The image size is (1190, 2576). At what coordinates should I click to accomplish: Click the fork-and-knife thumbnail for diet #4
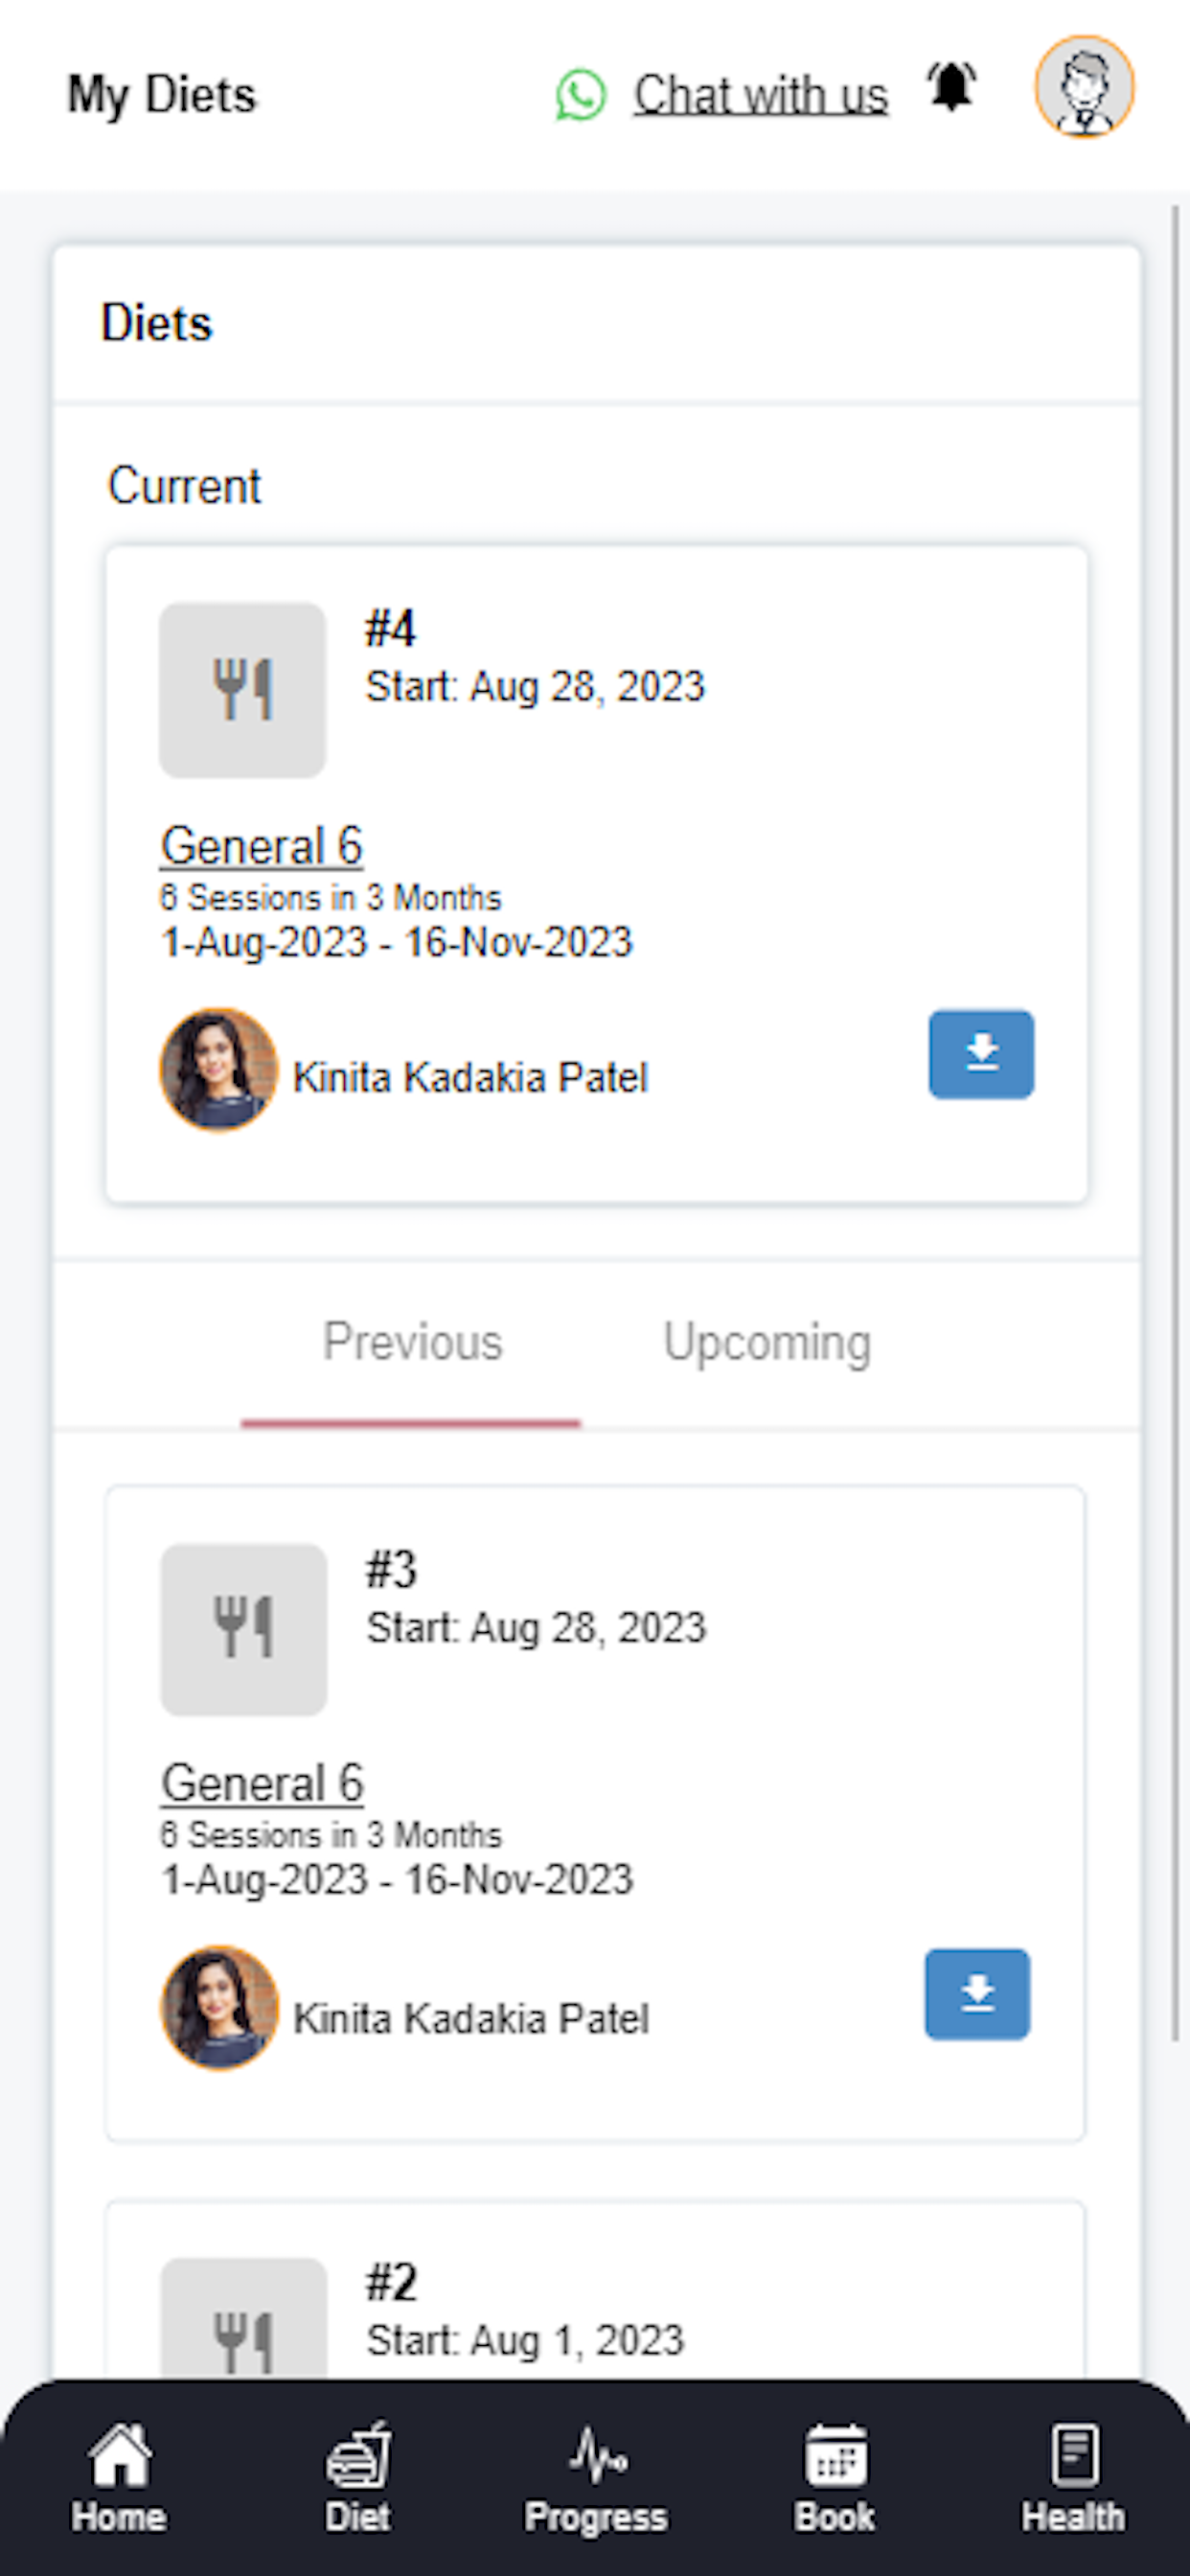(242, 690)
